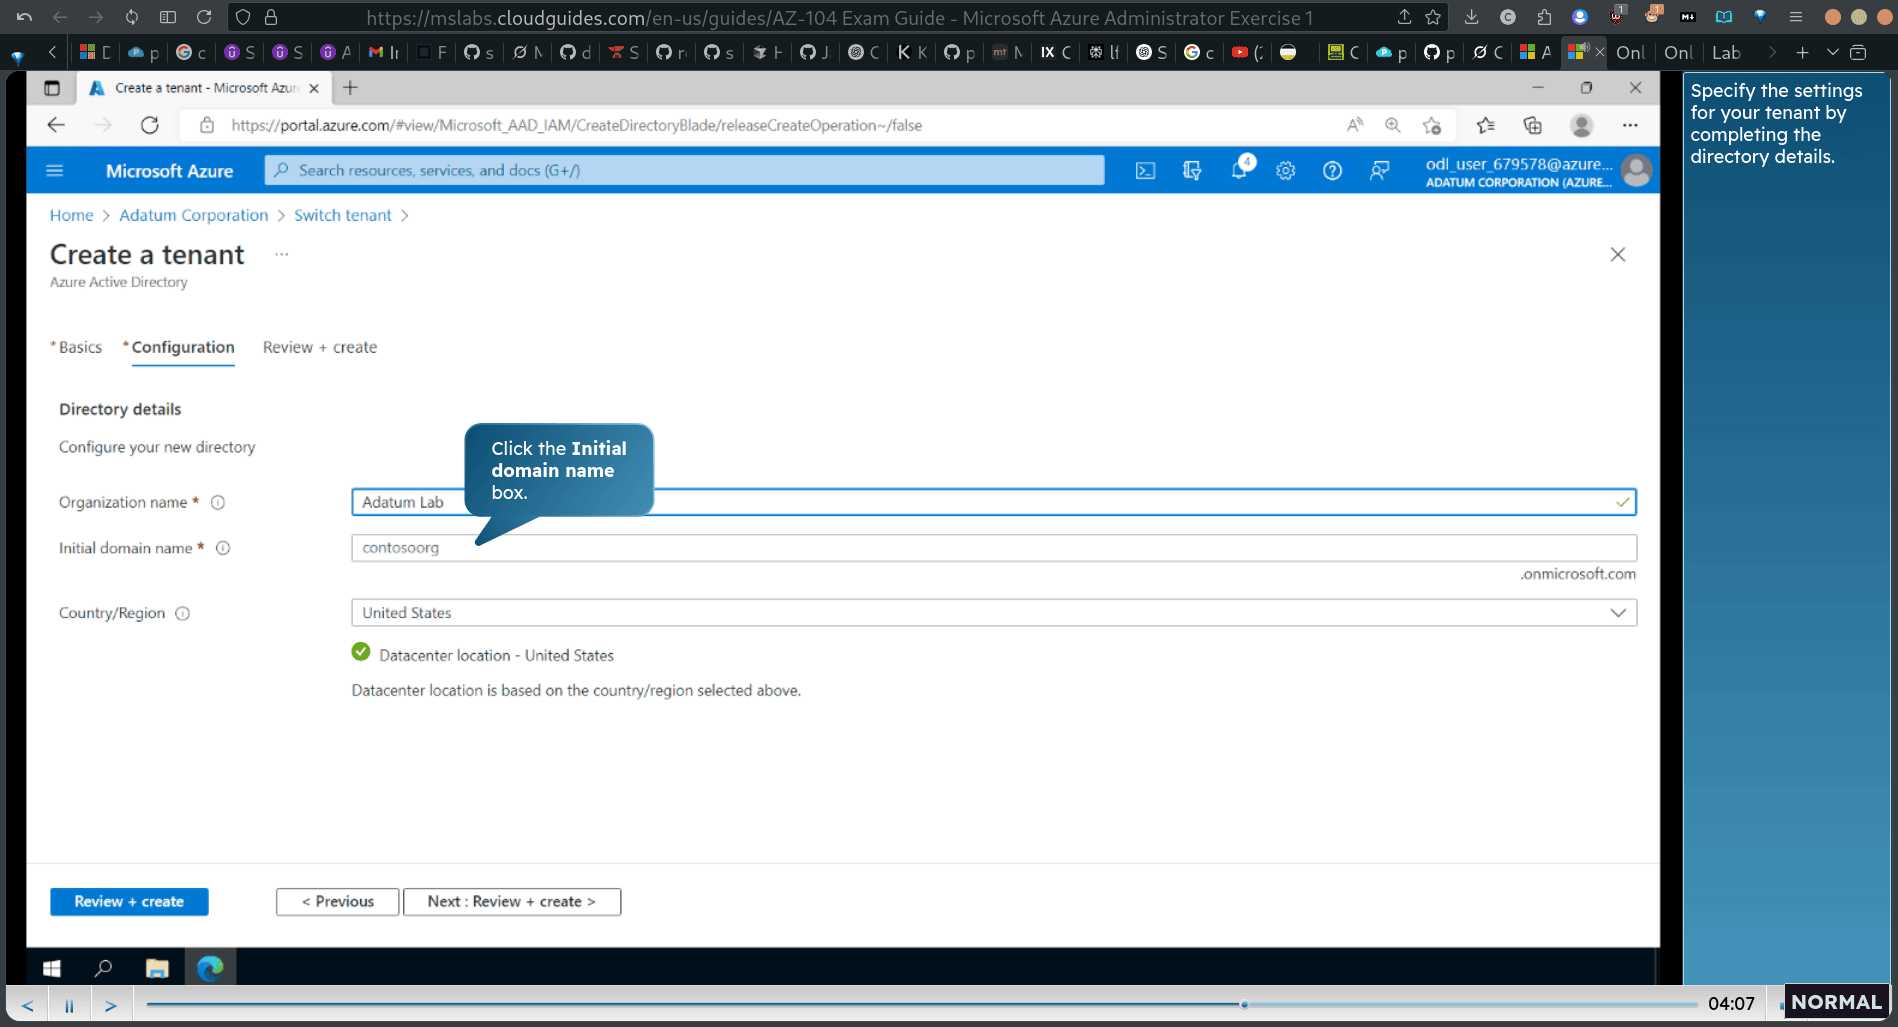Open the Edge favorites list icon
The height and width of the screenshot is (1027, 1898).
[1486, 125]
